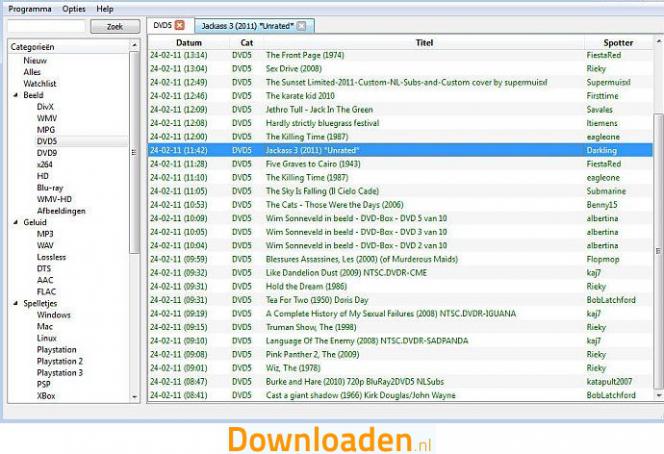Close the Jackass 3 (2011) tab
The image size is (664, 454).
[301, 26]
